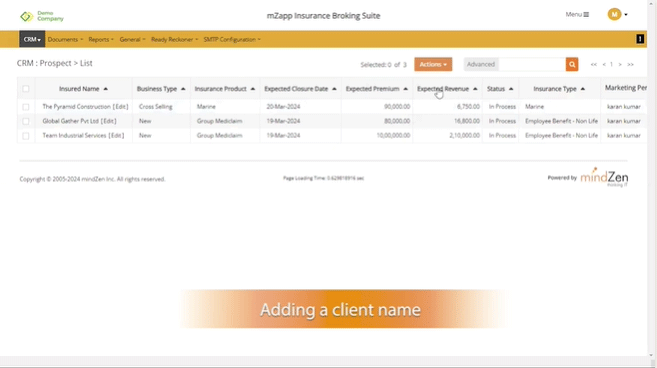Click the CRM : Prospect > List breadcrumb
Viewport: 657px width, 368px height.
pos(54,63)
